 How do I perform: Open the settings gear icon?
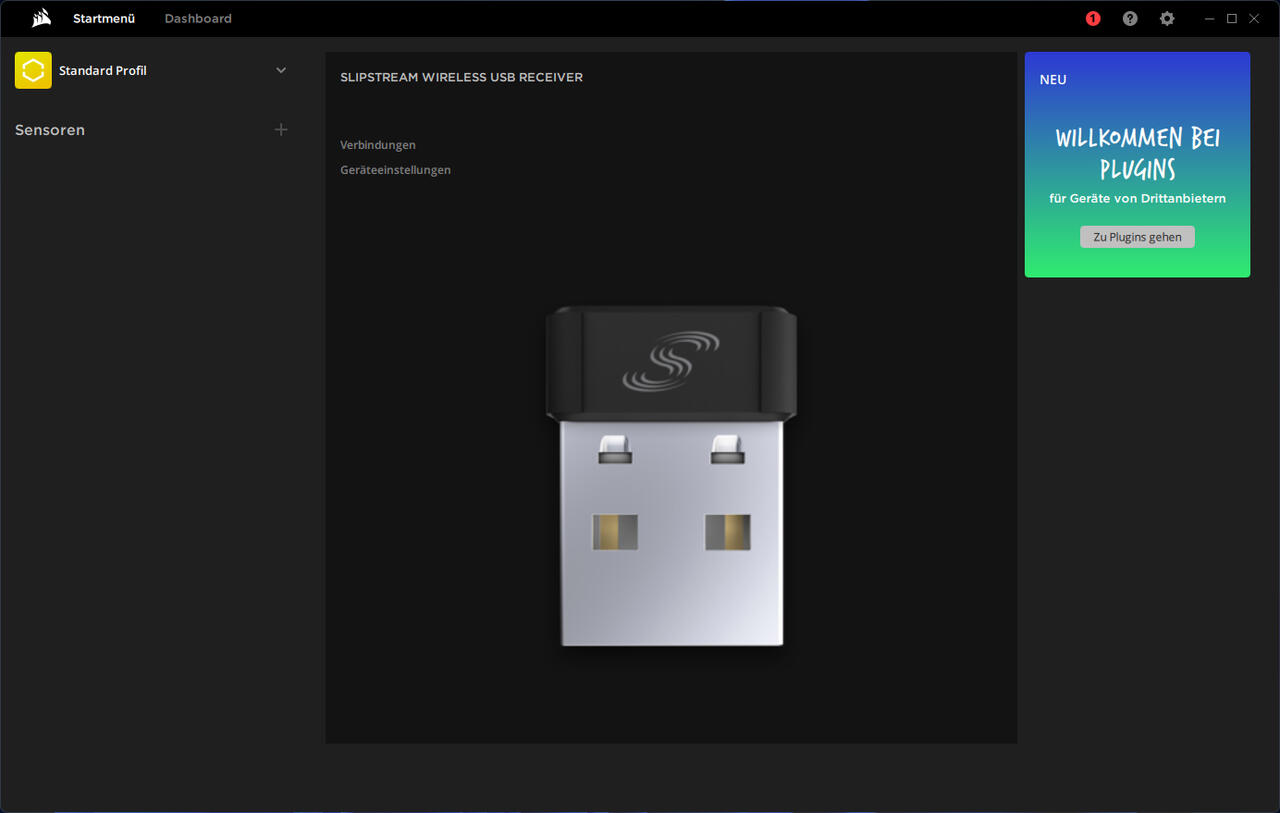click(x=1167, y=18)
